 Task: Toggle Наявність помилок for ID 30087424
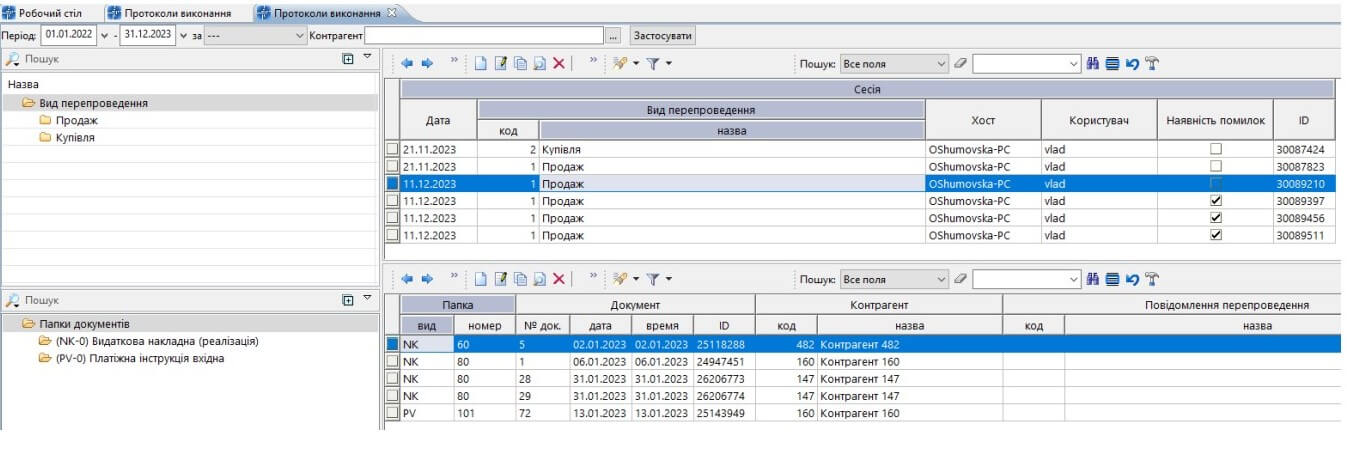(x=1216, y=149)
